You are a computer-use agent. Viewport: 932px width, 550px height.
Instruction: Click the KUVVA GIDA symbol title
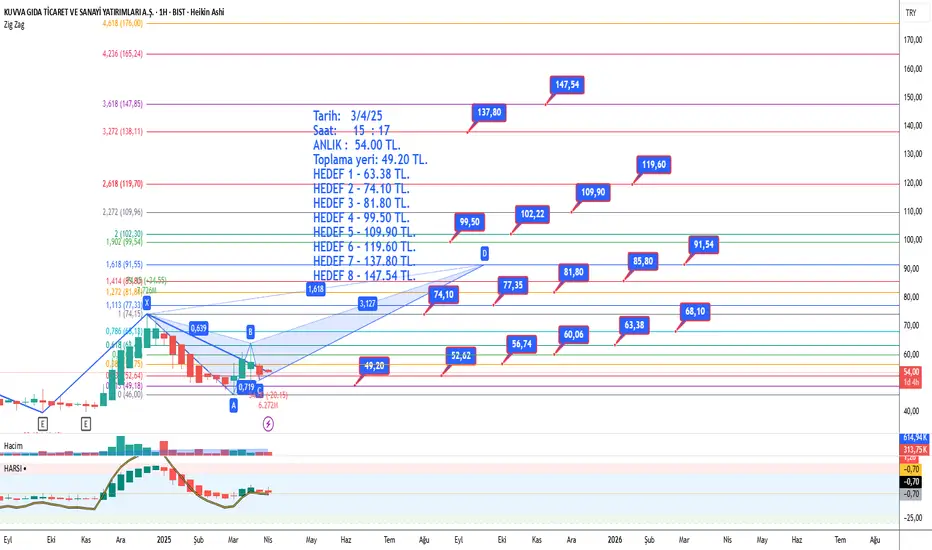pos(114,12)
